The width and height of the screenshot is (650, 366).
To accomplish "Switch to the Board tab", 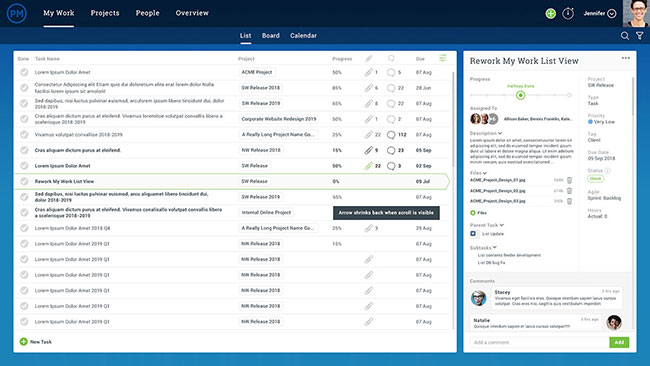I will point(271,36).
